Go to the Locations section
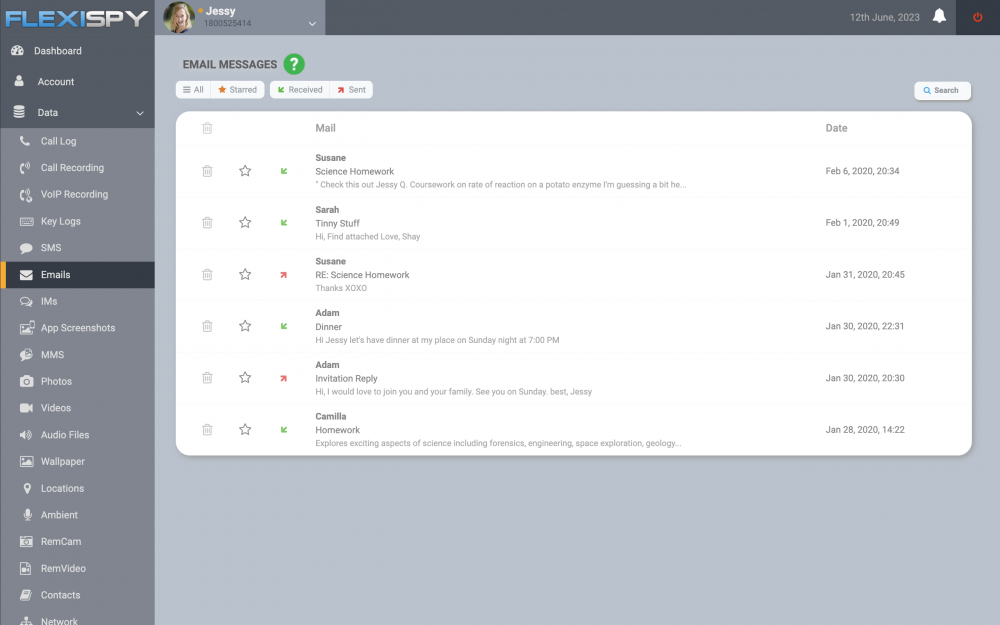 pyautogui.click(x=62, y=488)
